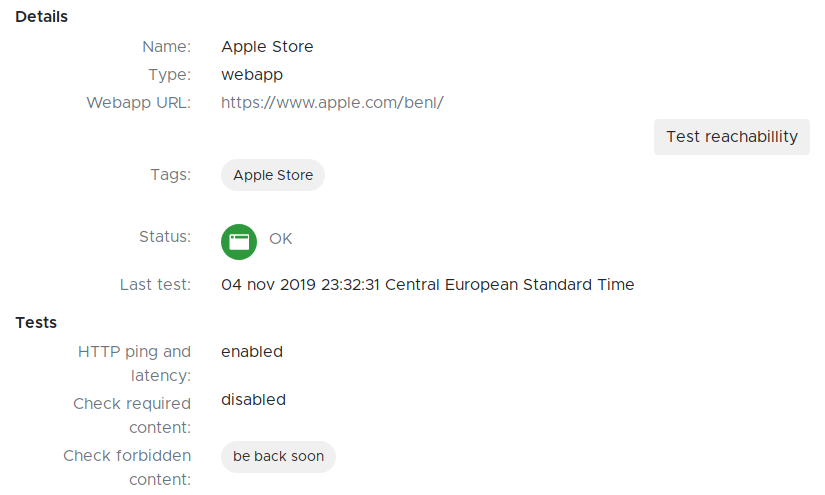Click the webapp type value
Viewport: 825px width, 495px height.
click(x=252, y=74)
